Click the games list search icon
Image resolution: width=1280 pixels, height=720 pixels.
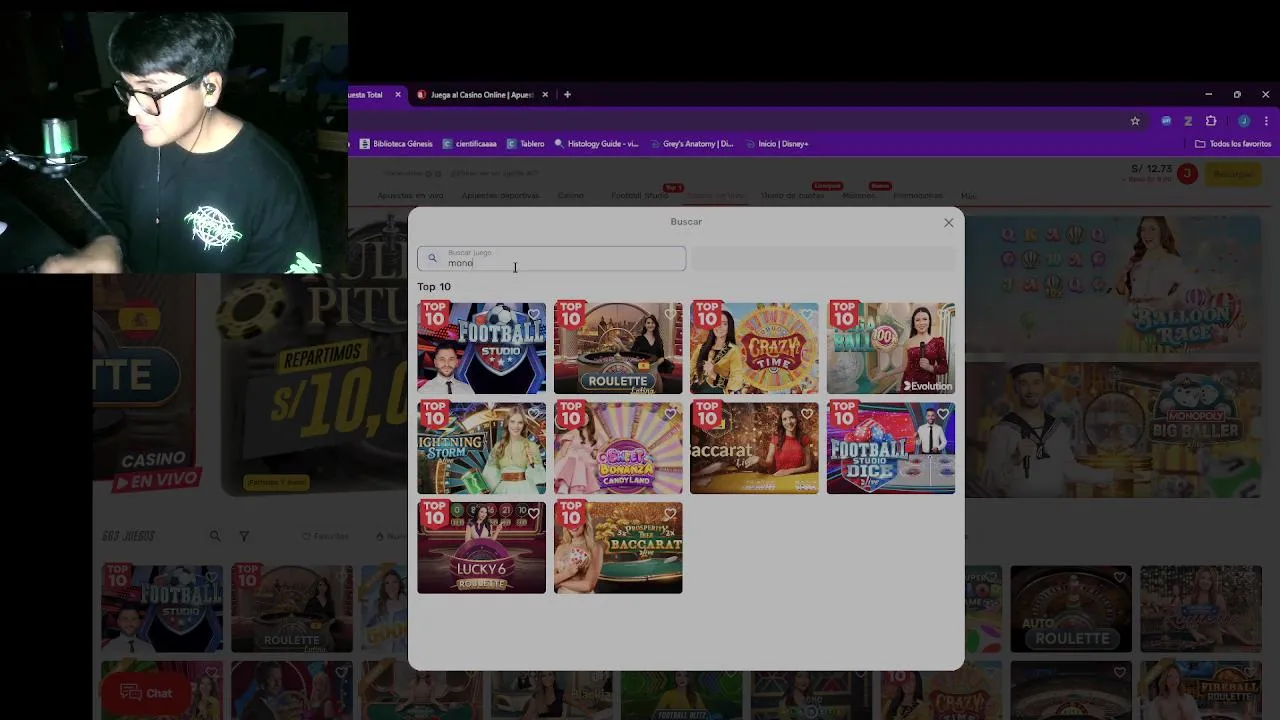(214, 536)
